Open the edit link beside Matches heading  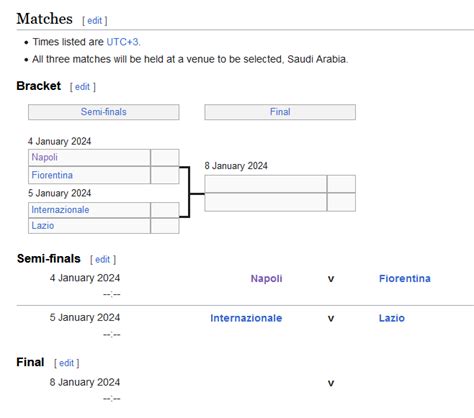[x=95, y=21]
